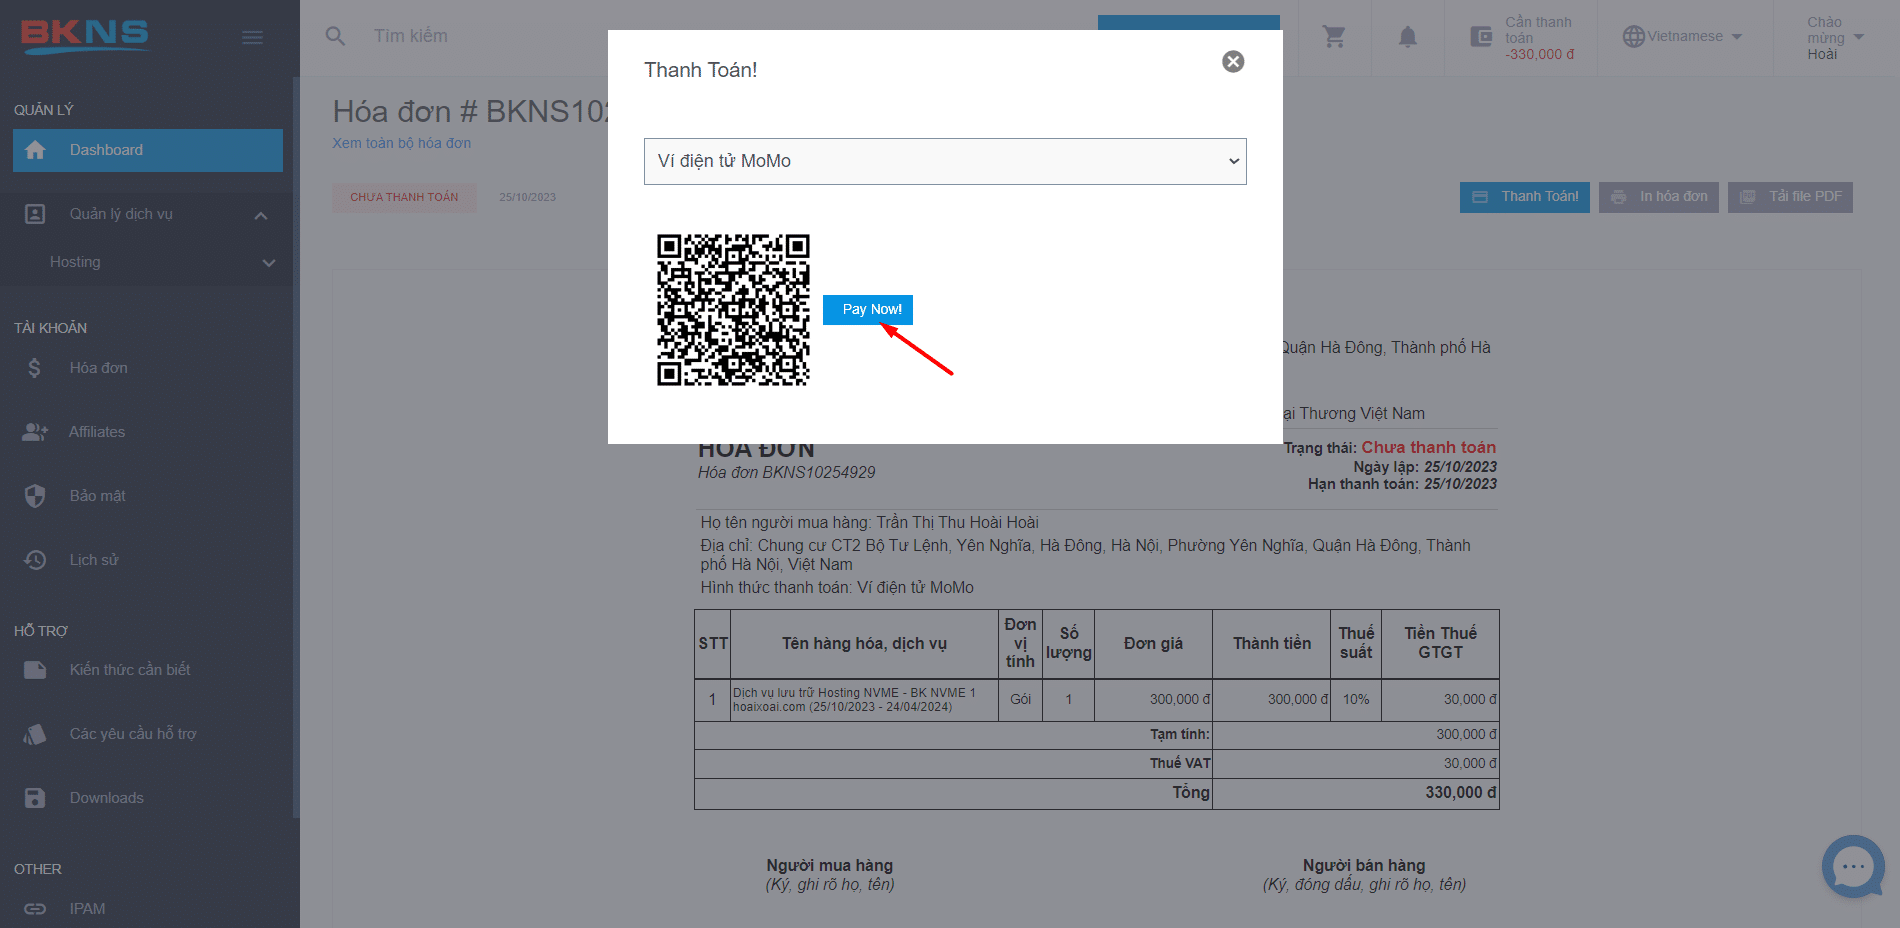Expand the Hosting submenu chevron
The width and height of the screenshot is (1900, 928).
pos(268,263)
